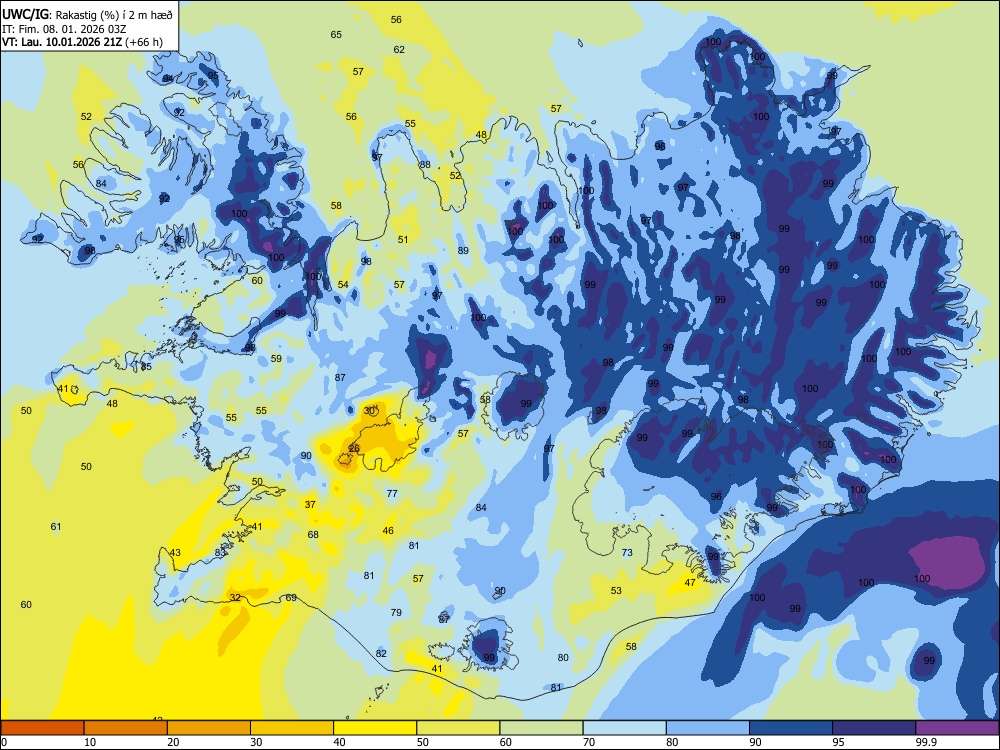Viewport: 1000px width, 750px height.
Task: Click the map value '54'
Action: [x=343, y=284]
